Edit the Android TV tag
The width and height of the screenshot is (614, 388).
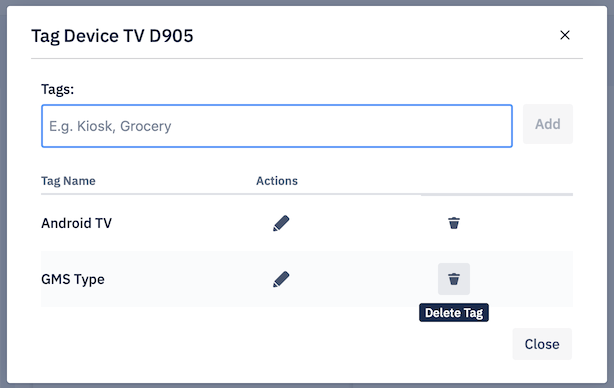pyautogui.click(x=281, y=223)
